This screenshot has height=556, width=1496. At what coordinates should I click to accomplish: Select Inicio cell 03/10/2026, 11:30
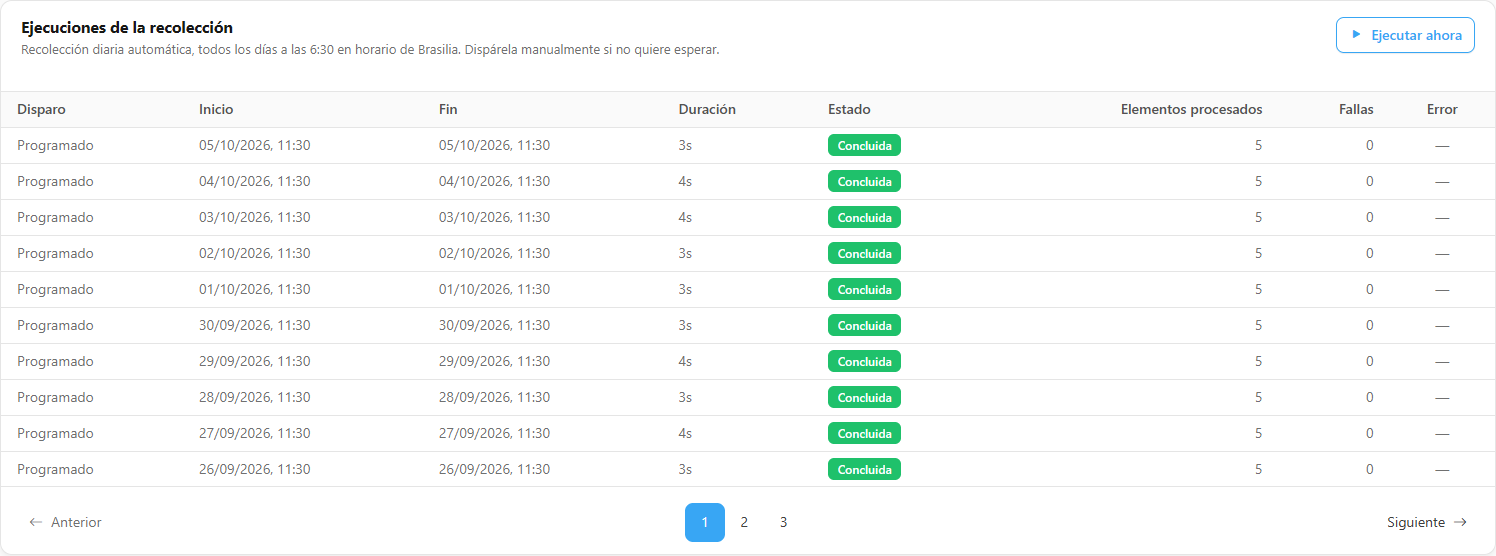pyautogui.click(x=254, y=217)
